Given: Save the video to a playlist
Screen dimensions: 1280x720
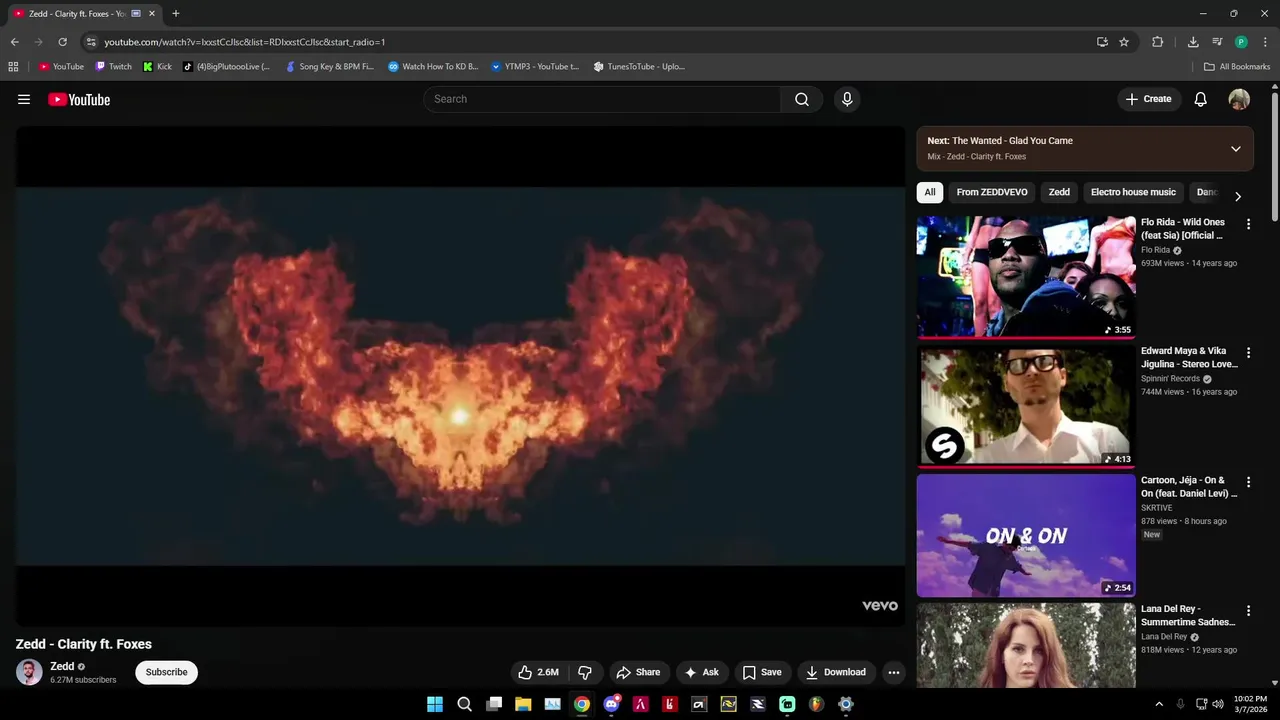Looking at the screenshot, I should 762,672.
